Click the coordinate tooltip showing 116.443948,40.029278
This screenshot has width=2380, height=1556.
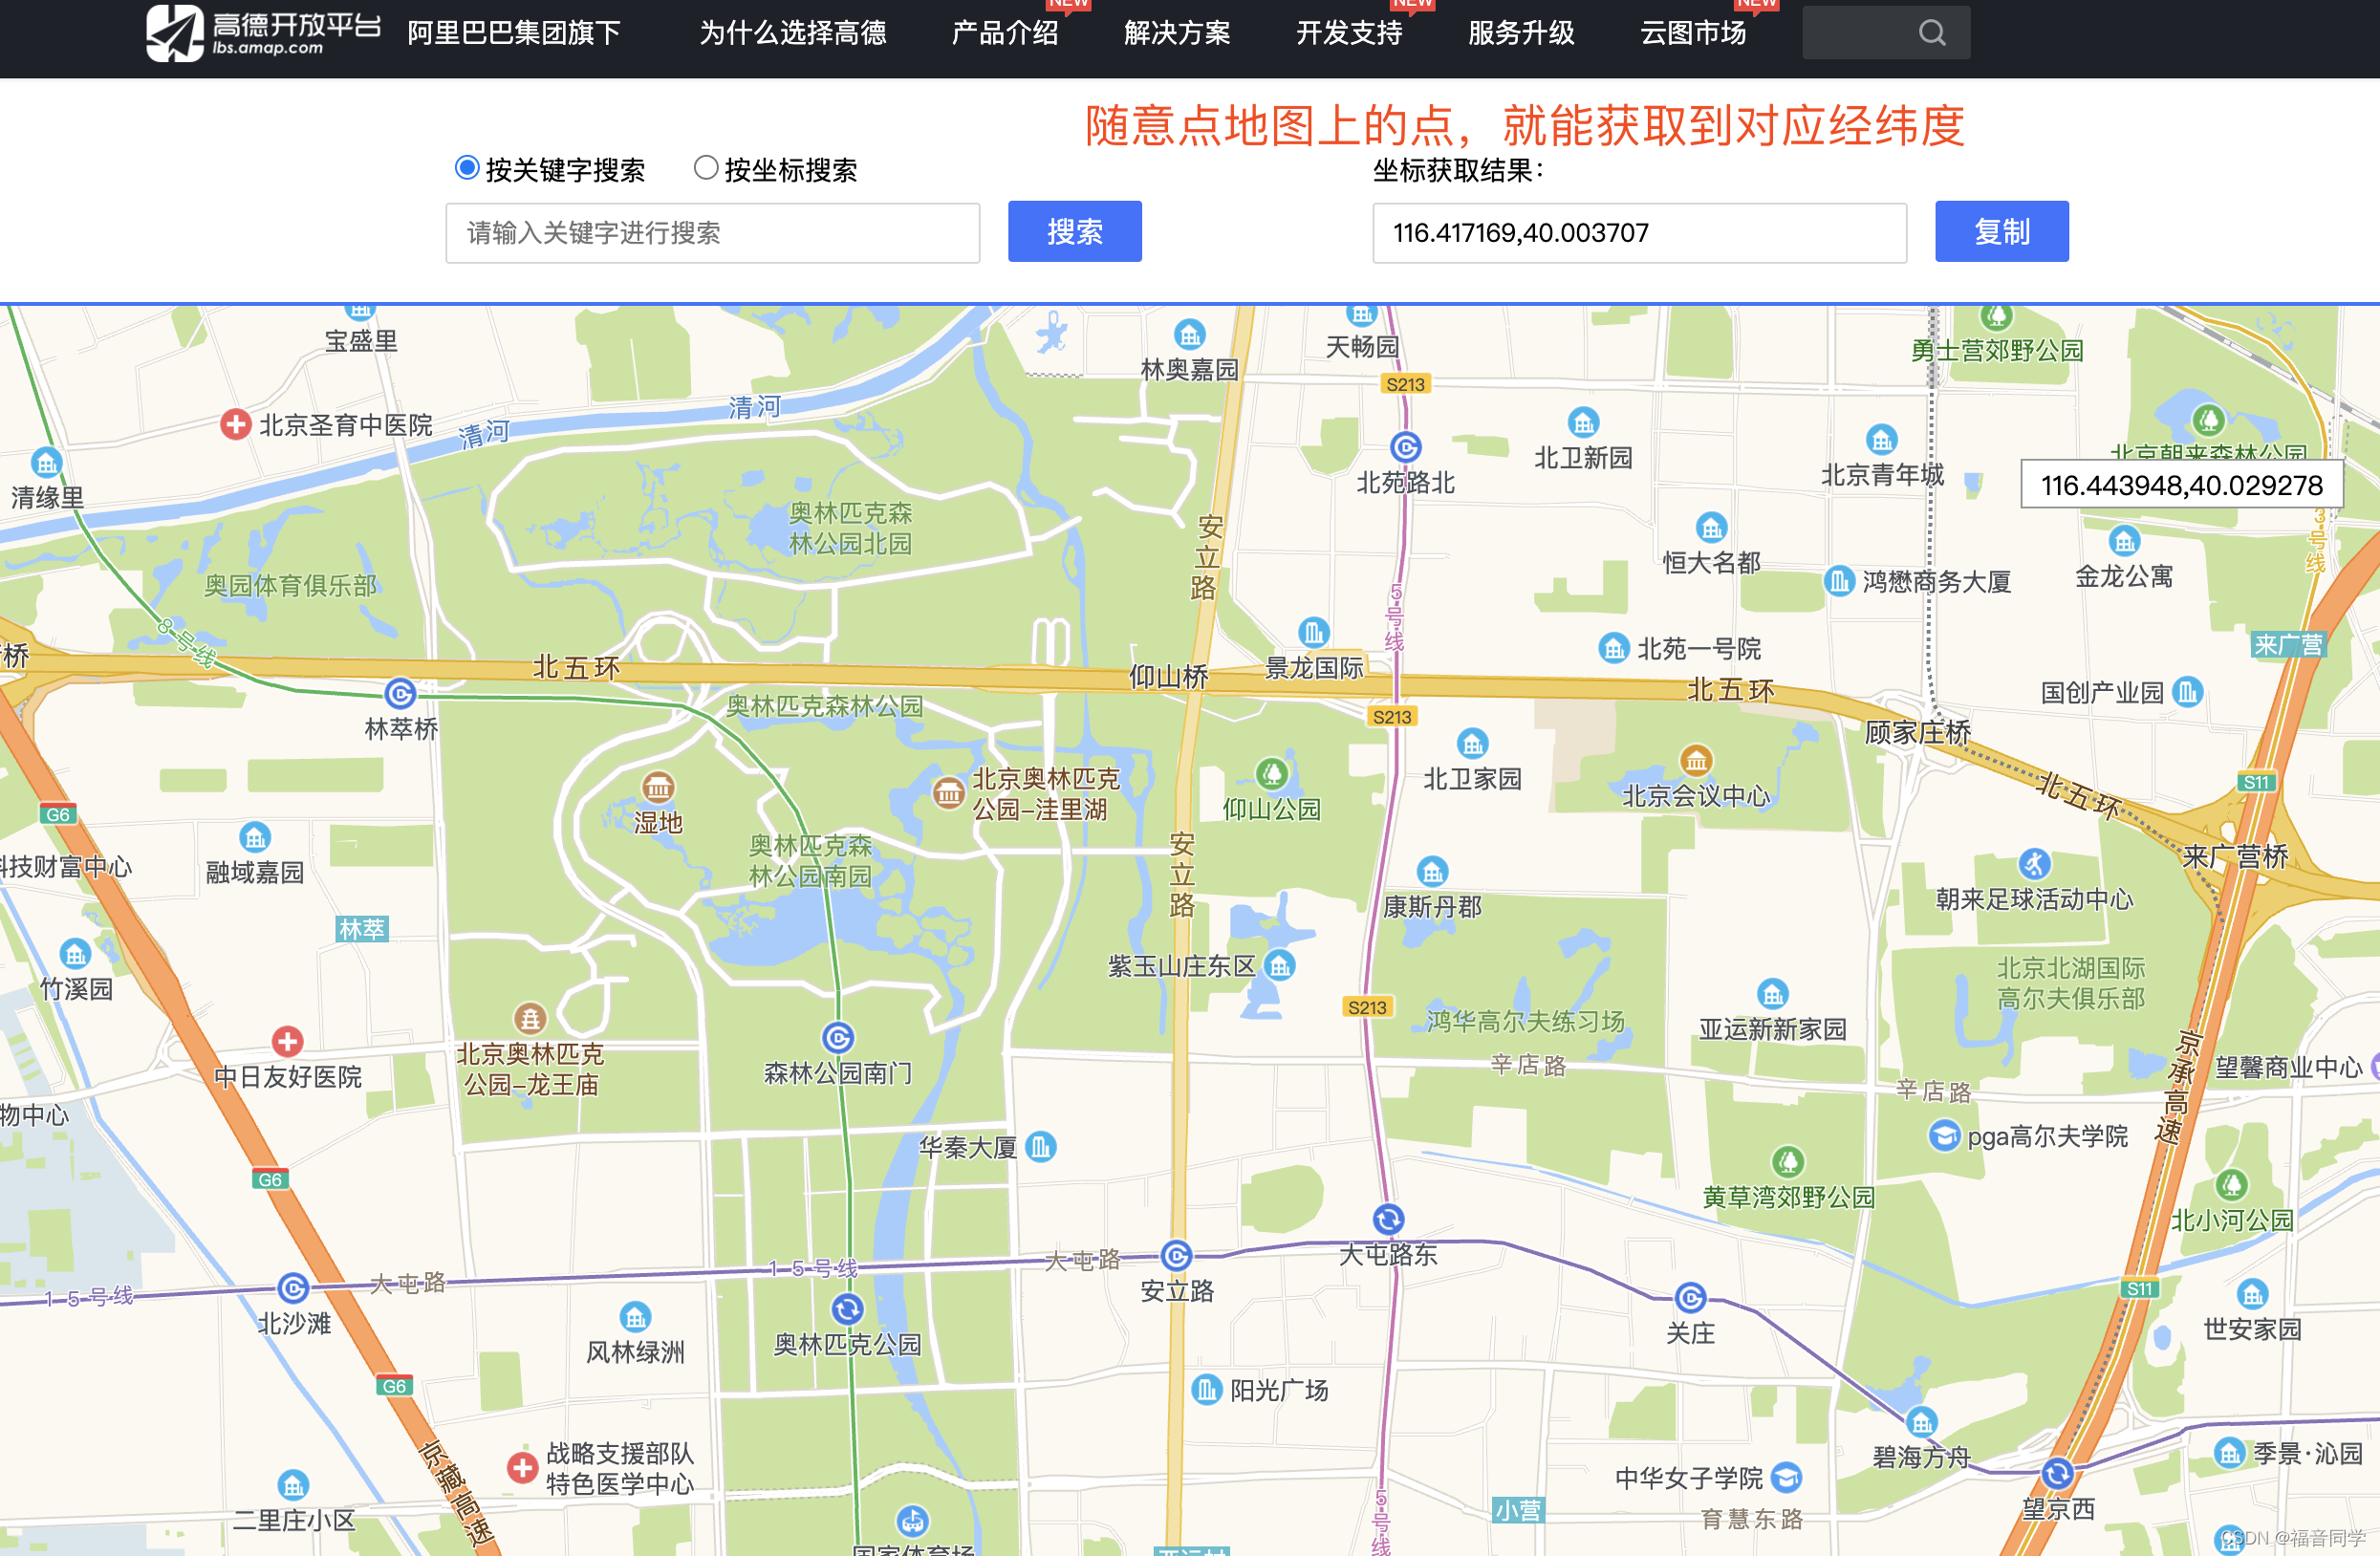click(2182, 486)
